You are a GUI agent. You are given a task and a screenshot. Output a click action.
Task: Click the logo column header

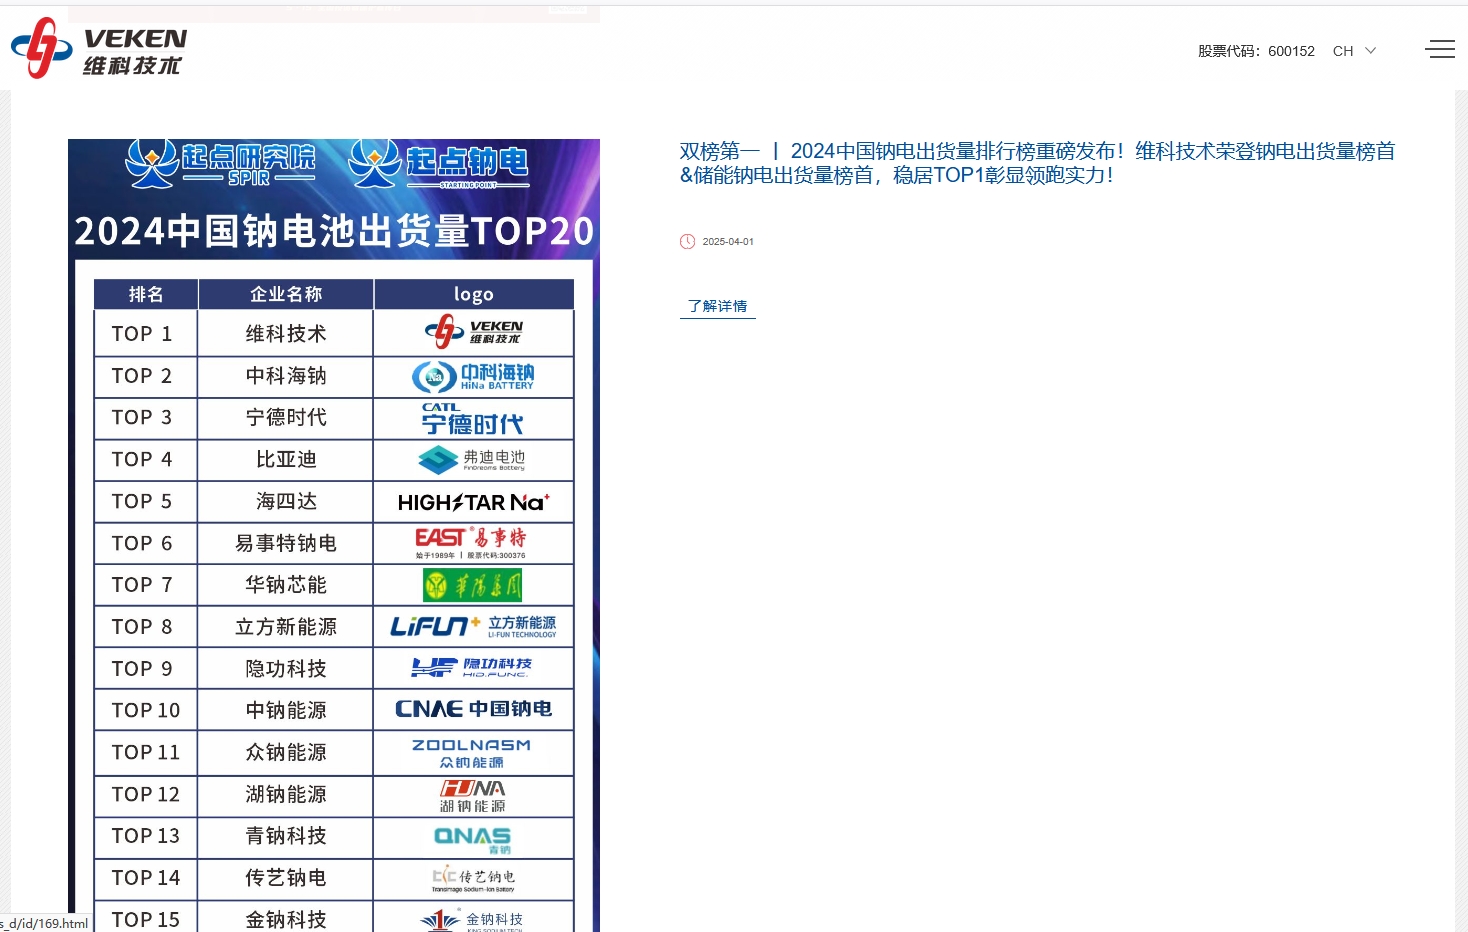click(474, 294)
